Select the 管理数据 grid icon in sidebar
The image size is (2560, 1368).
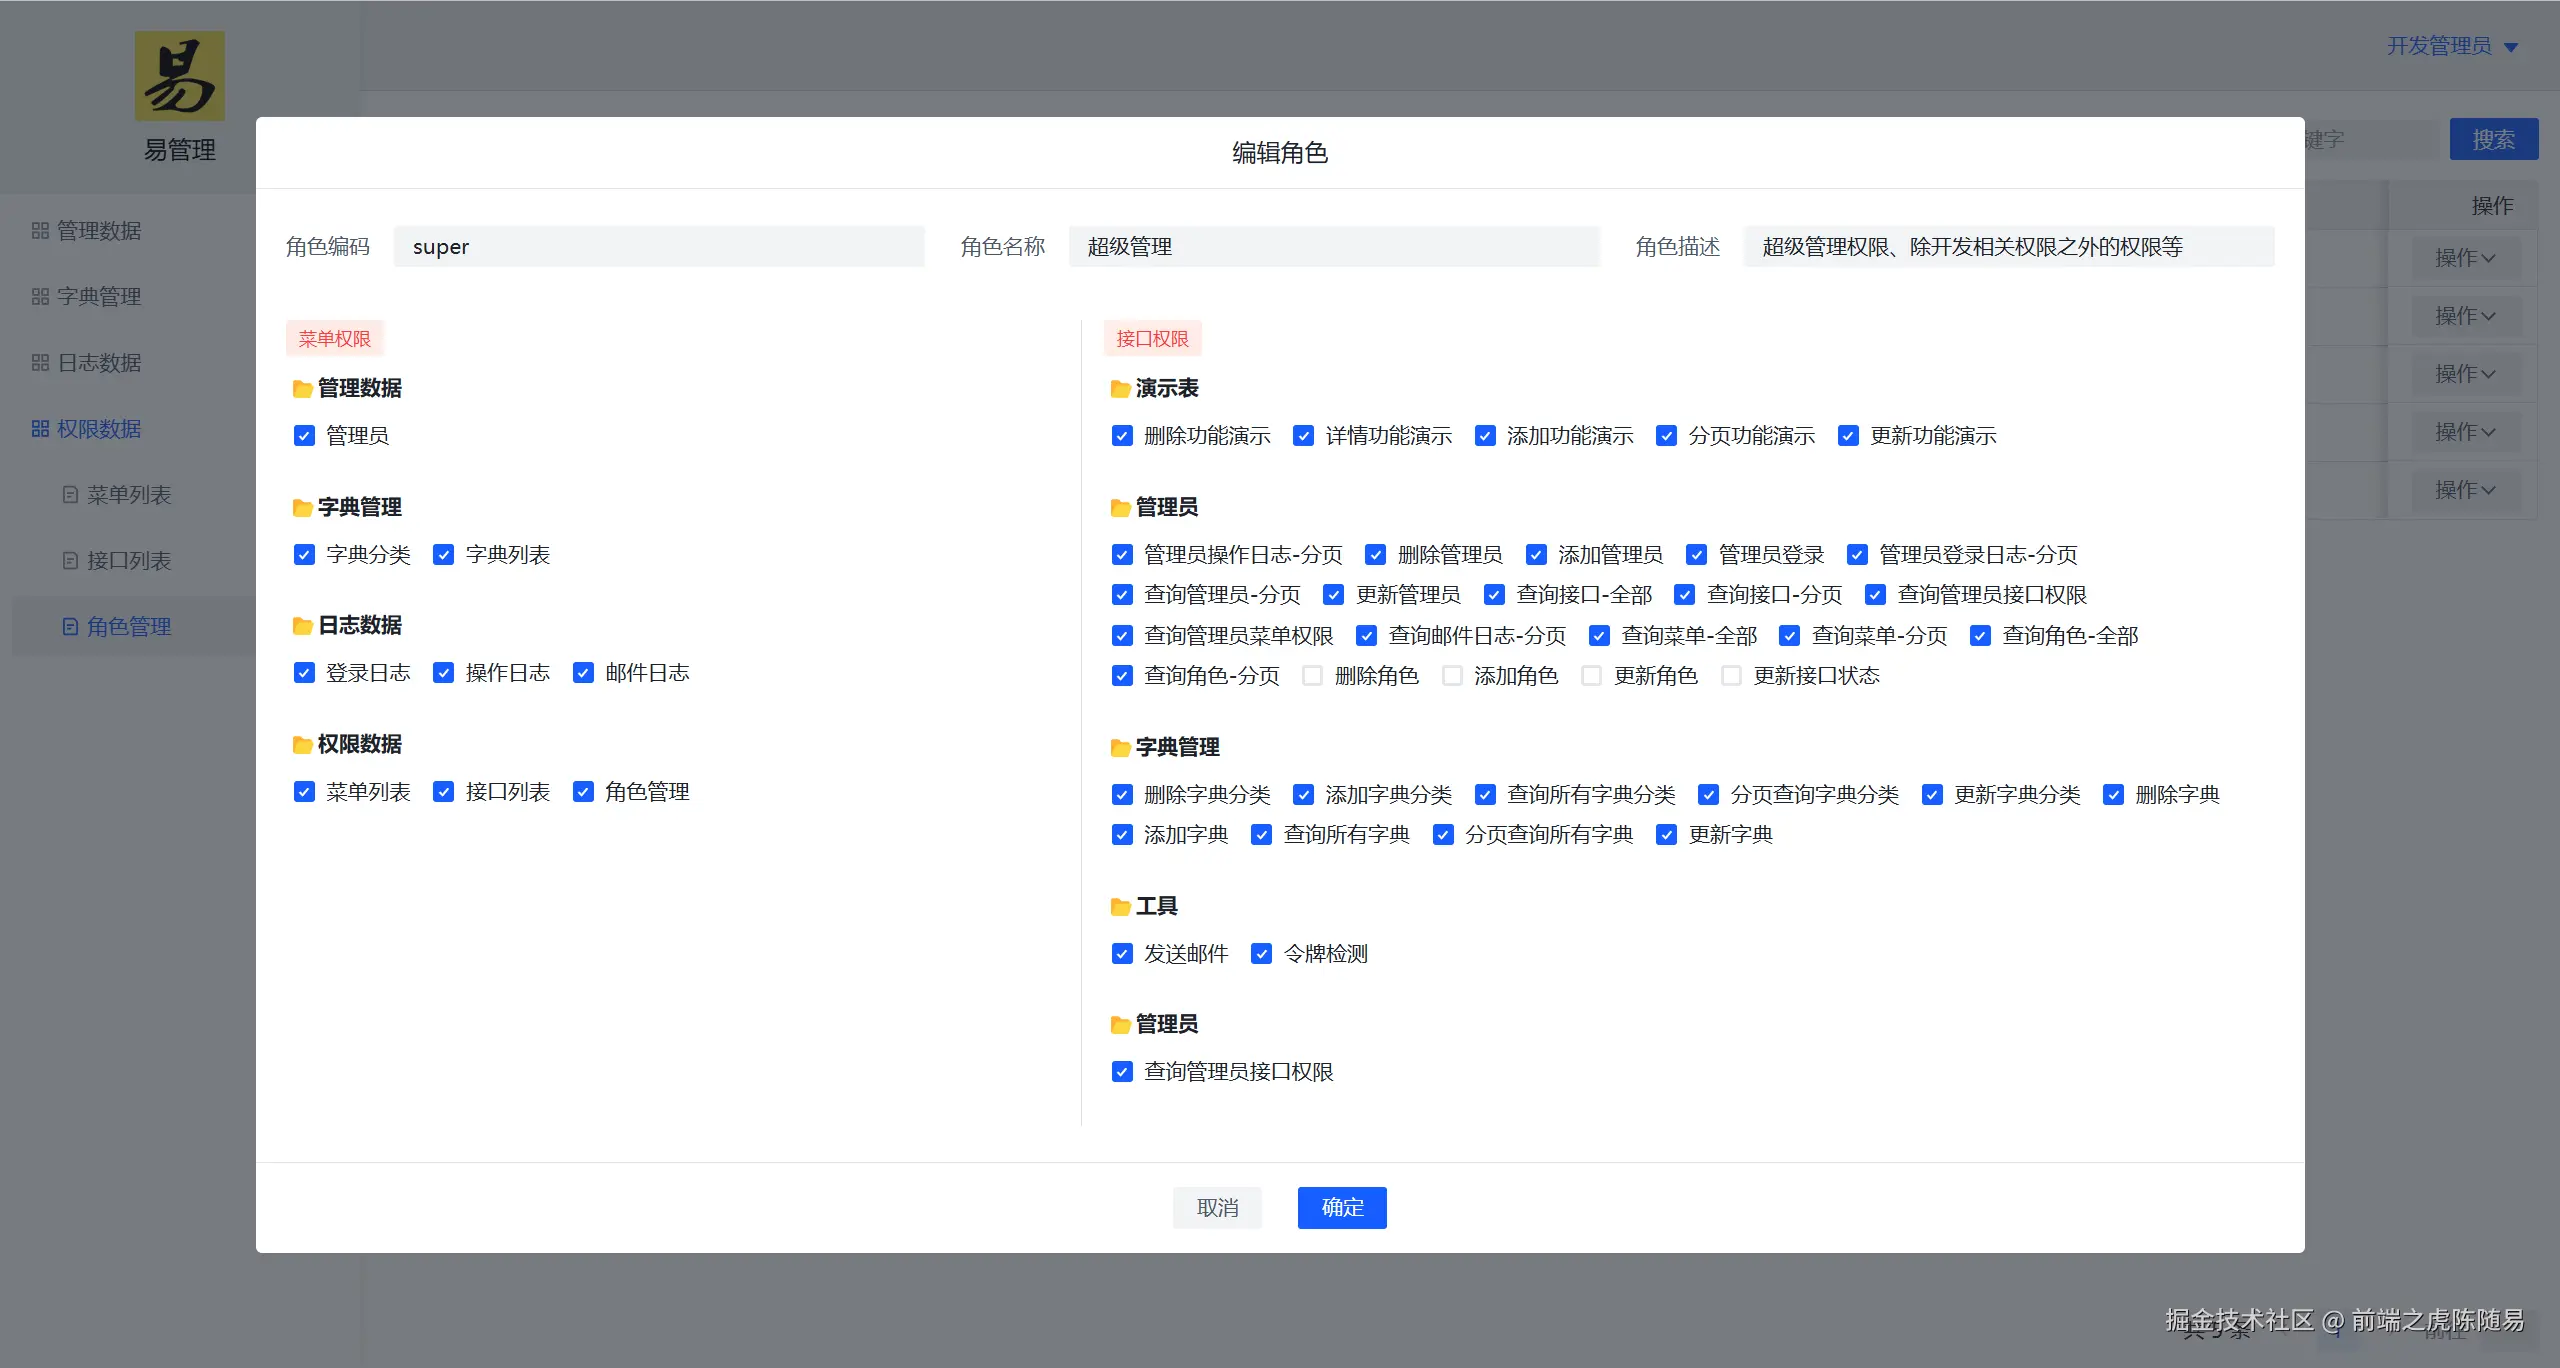[40, 230]
